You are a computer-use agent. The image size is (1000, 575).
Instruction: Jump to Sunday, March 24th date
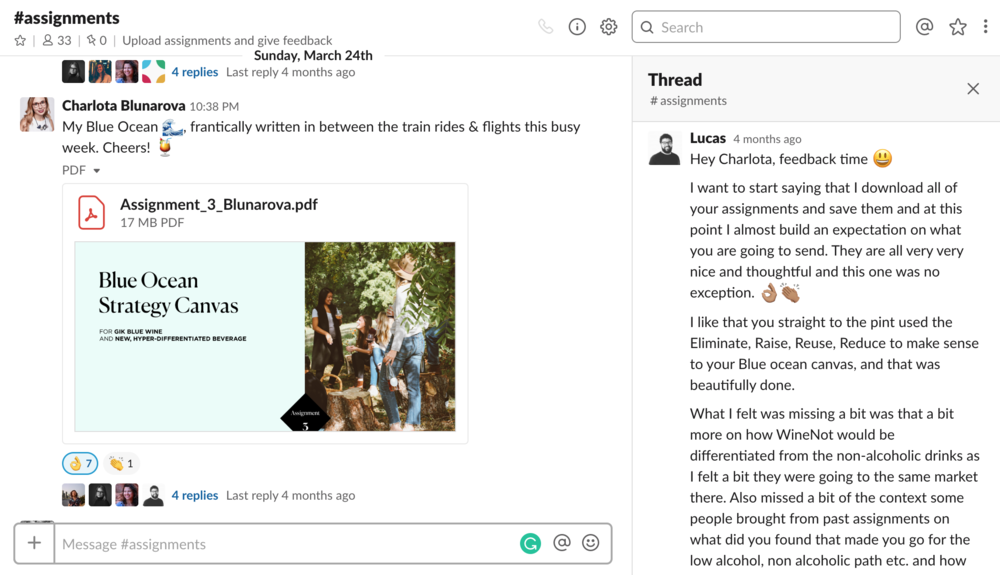click(x=313, y=55)
